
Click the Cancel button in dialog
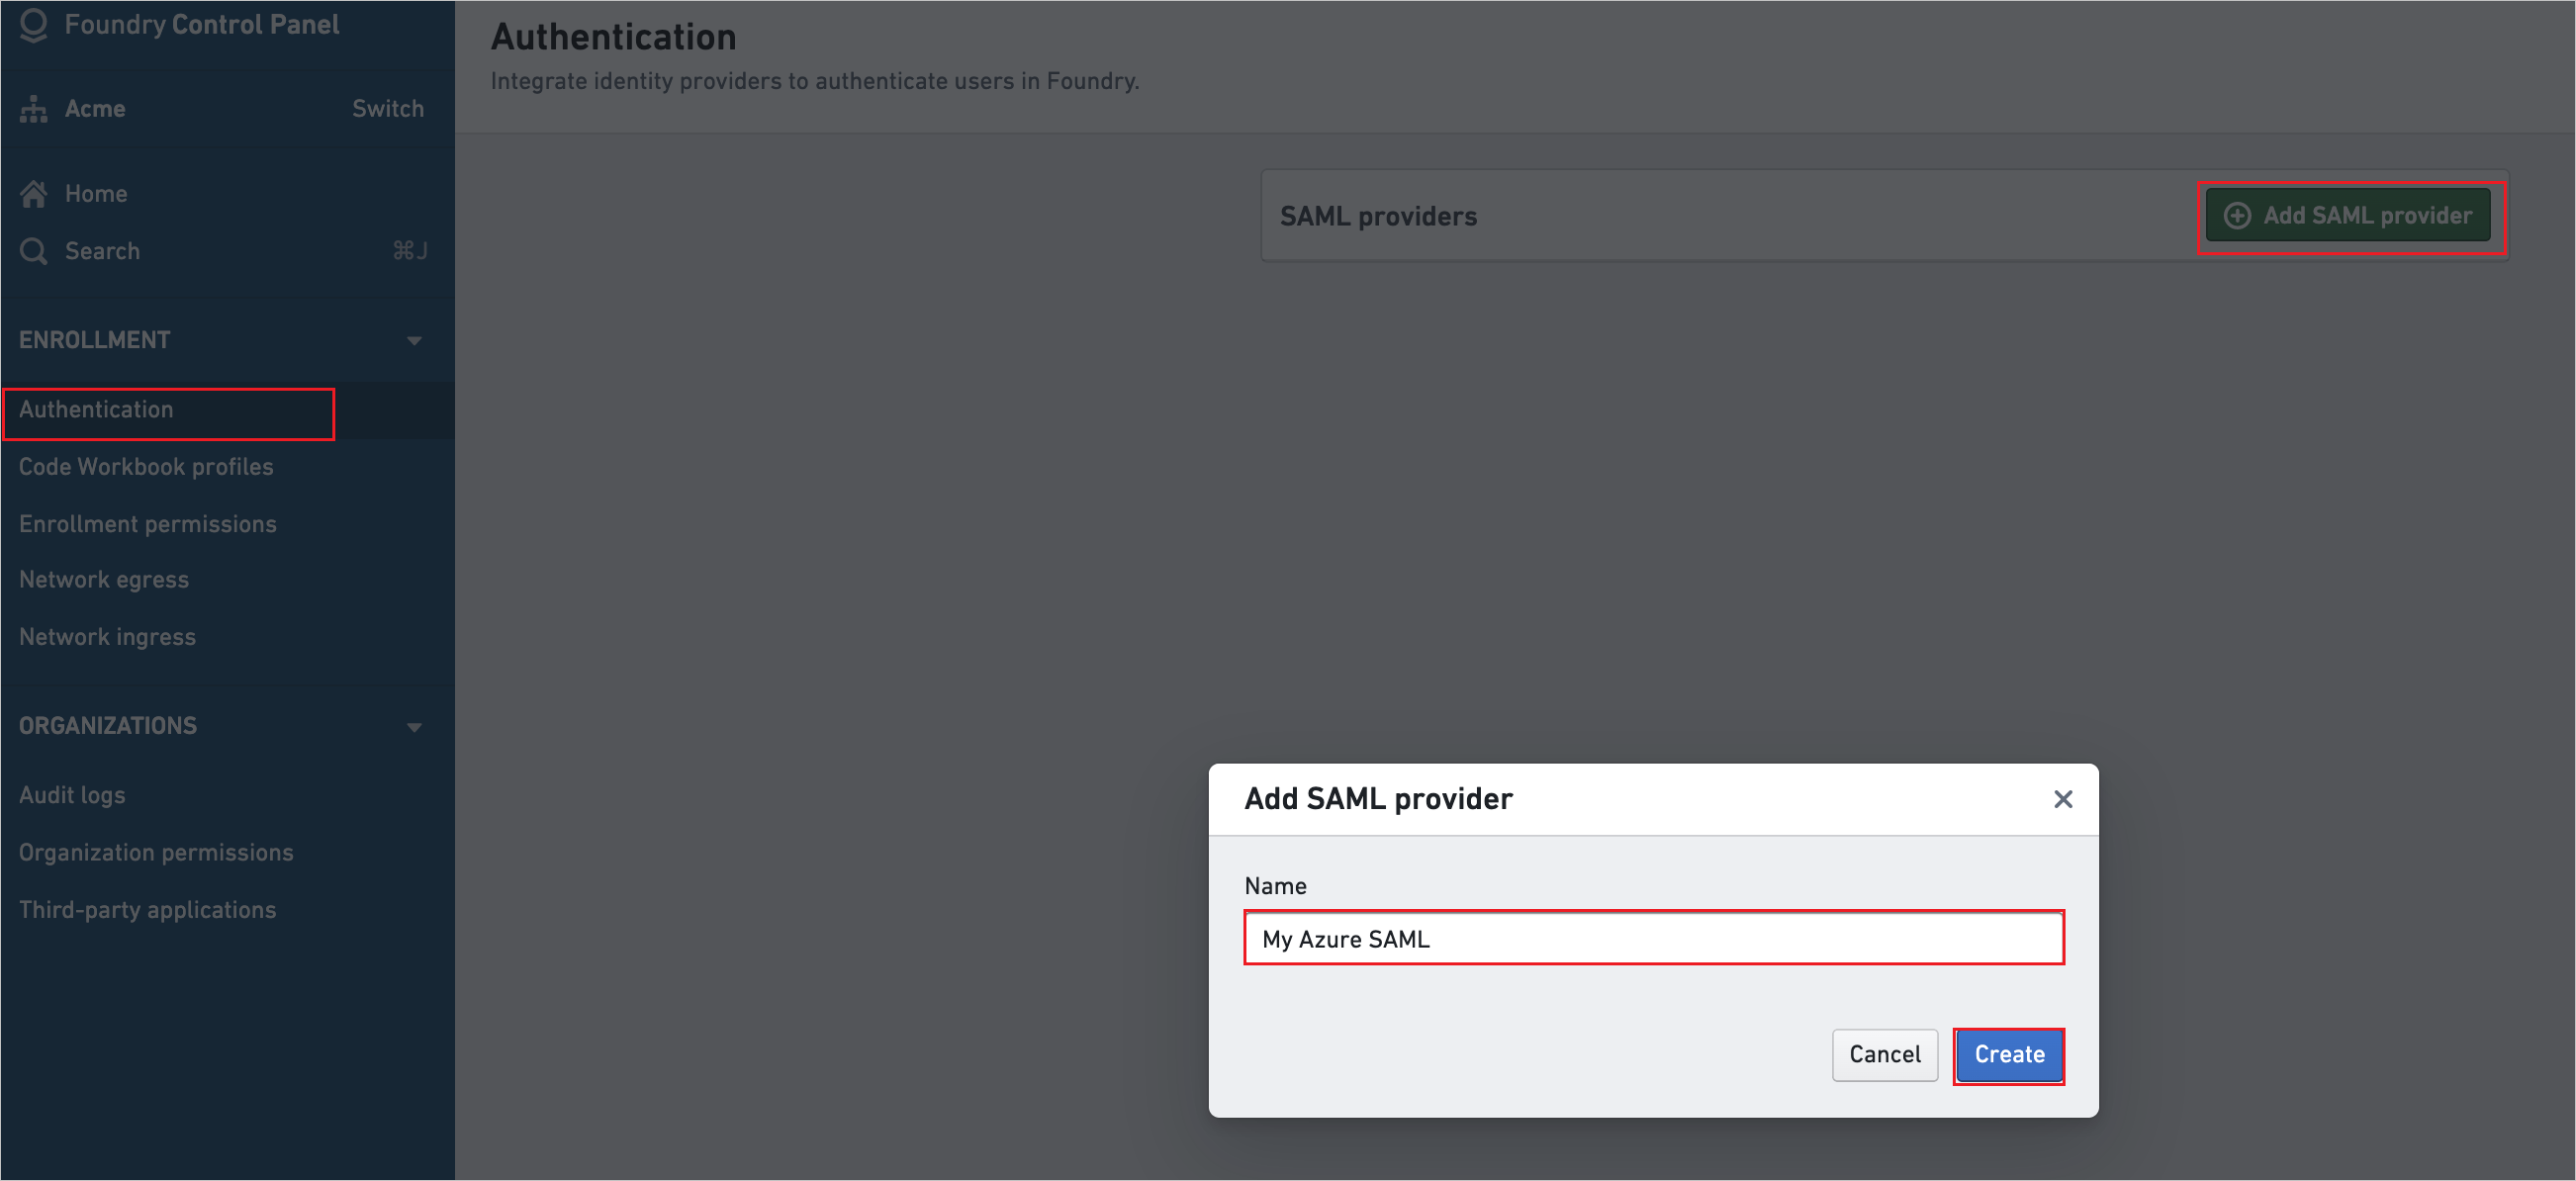(1883, 1054)
